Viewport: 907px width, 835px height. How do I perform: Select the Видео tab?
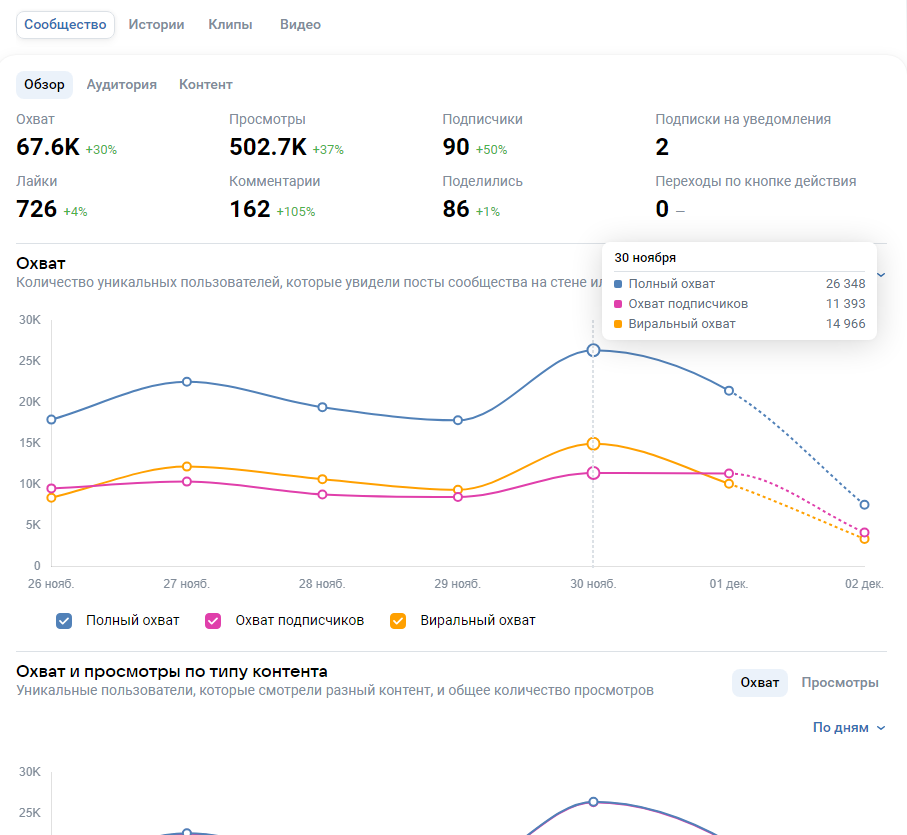point(300,25)
